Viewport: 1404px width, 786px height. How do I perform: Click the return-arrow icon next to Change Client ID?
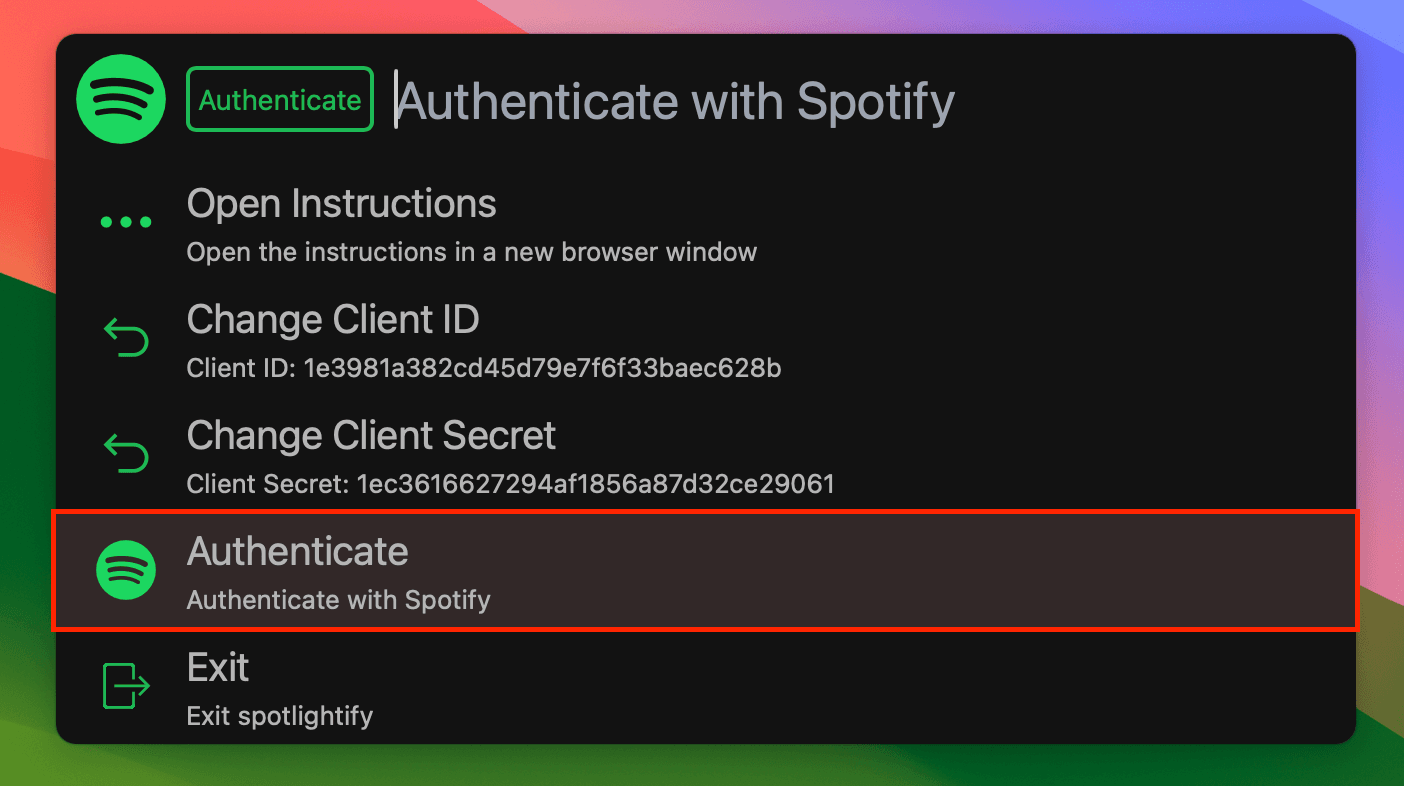tap(126, 338)
